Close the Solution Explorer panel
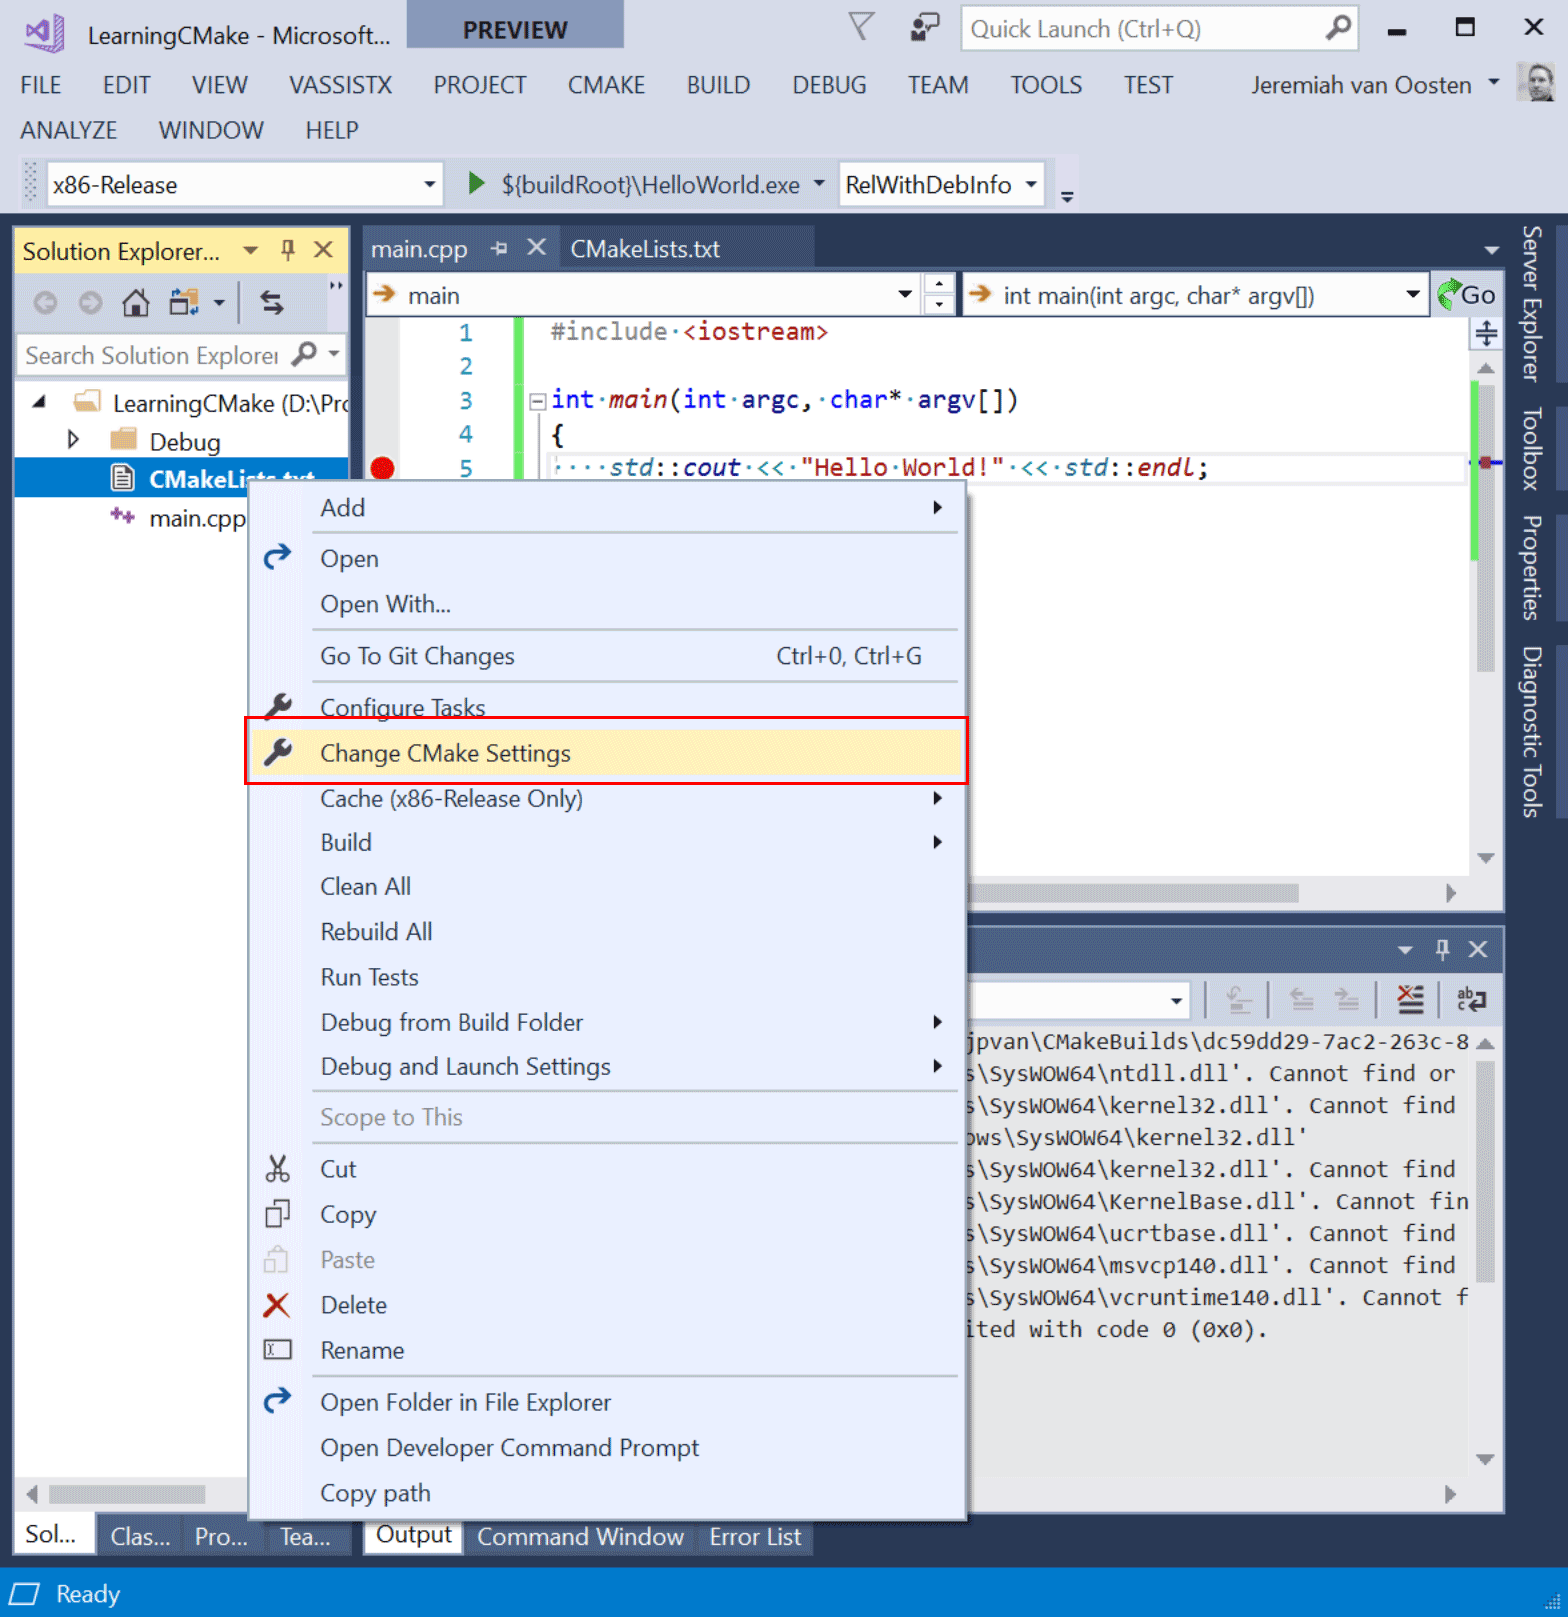Image resolution: width=1568 pixels, height=1617 pixels. [x=323, y=250]
